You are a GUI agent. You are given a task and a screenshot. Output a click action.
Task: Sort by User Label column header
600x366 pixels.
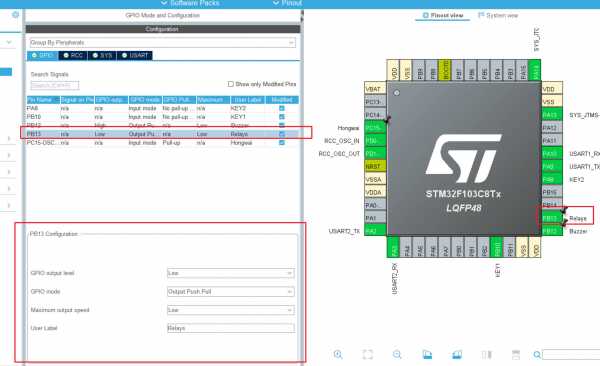[x=248, y=100]
